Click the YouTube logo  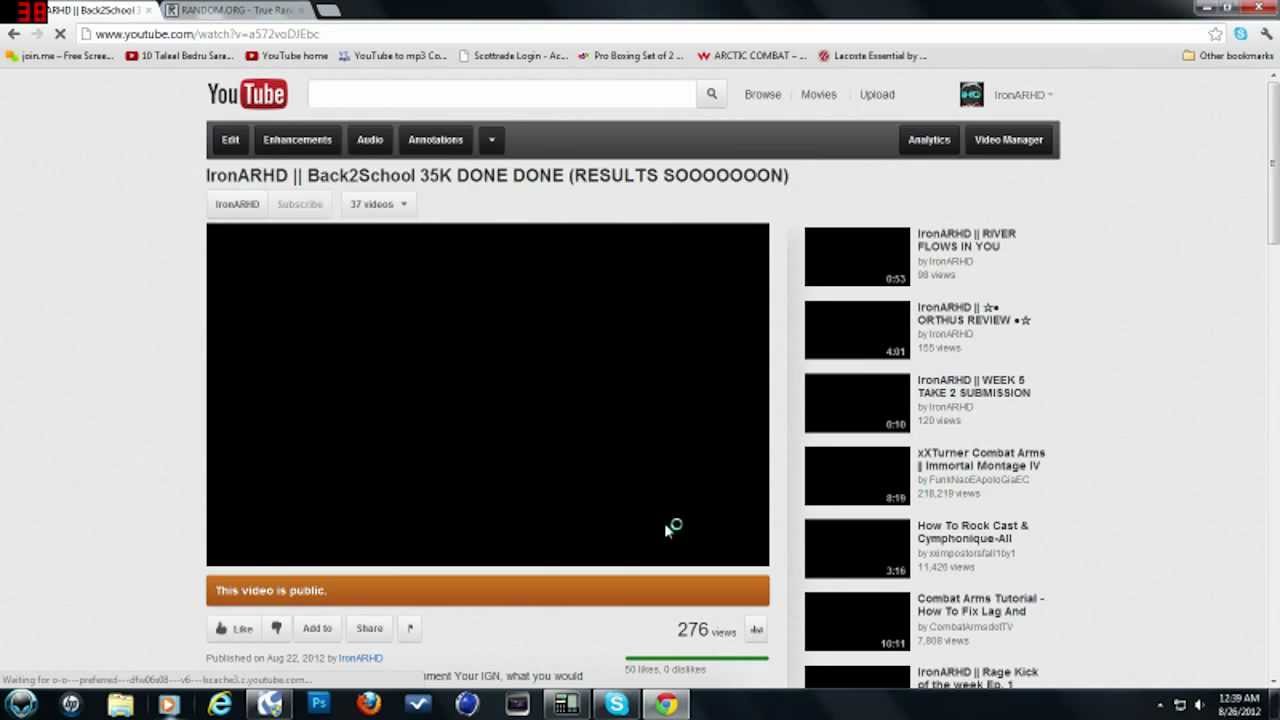coord(247,94)
